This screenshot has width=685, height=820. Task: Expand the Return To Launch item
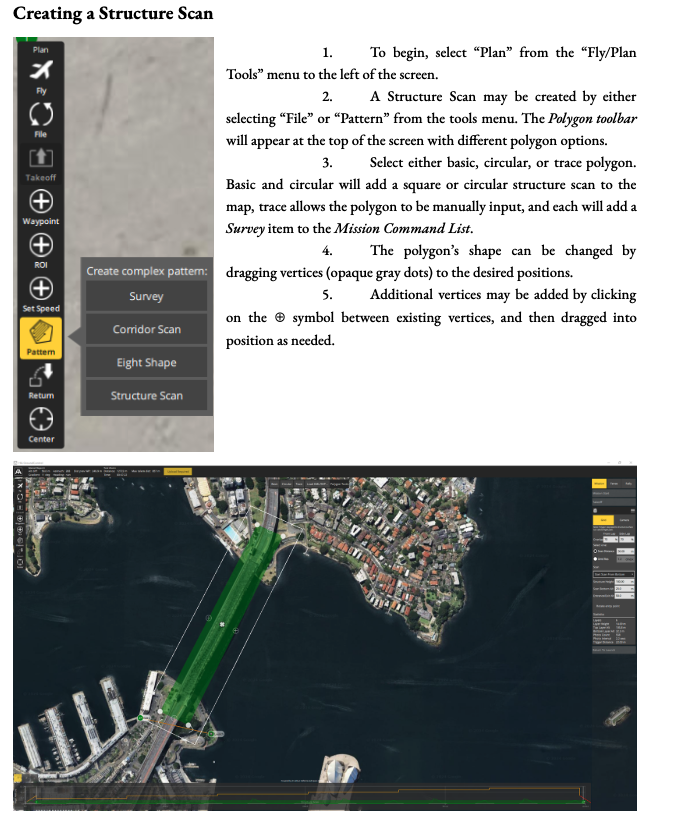click(x=614, y=650)
